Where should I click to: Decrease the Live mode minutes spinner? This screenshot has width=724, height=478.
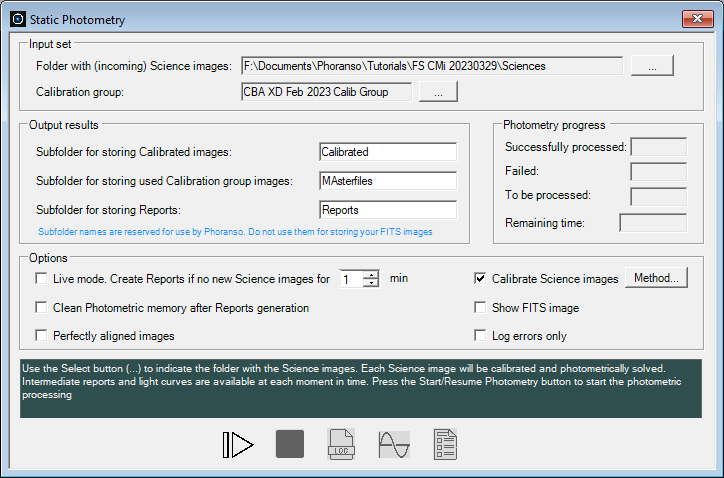coord(371,284)
